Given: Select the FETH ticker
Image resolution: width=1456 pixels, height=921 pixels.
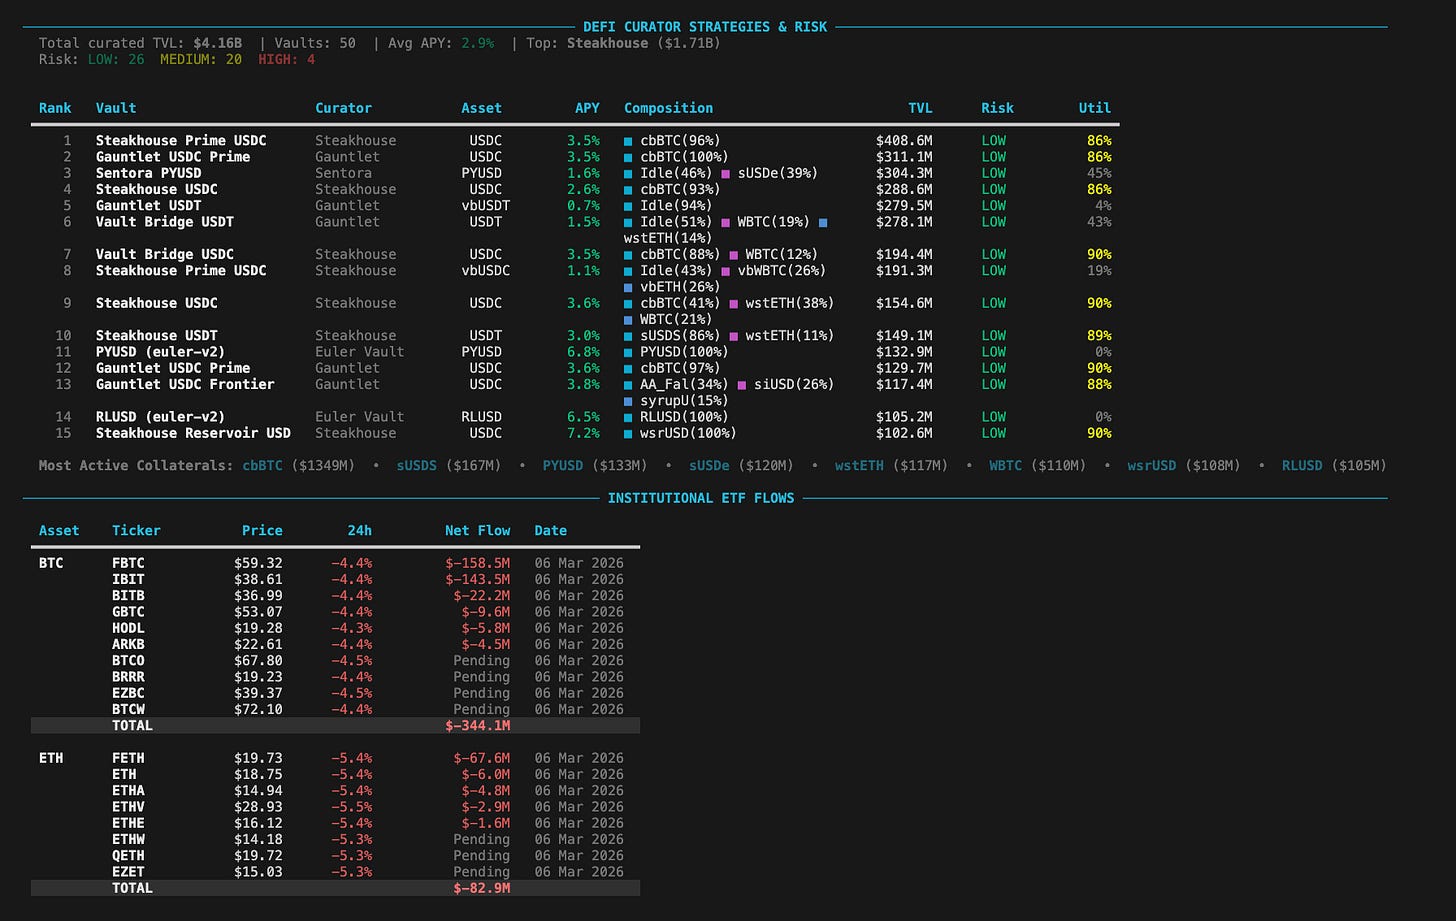Looking at the screenshot, I should [x=128, y=759].
